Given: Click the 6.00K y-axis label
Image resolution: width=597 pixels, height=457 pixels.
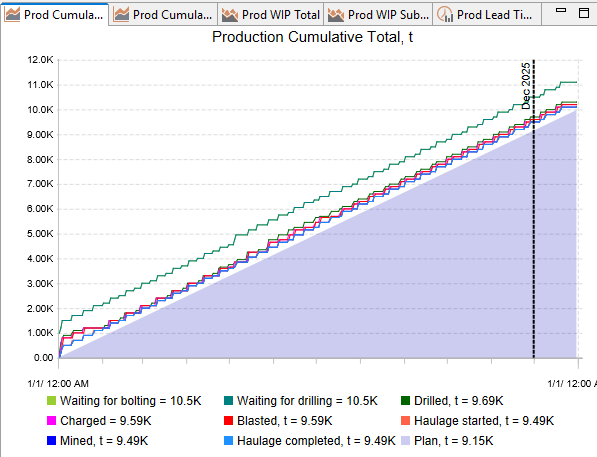Looking at the screenshot, I should point(40,209).
